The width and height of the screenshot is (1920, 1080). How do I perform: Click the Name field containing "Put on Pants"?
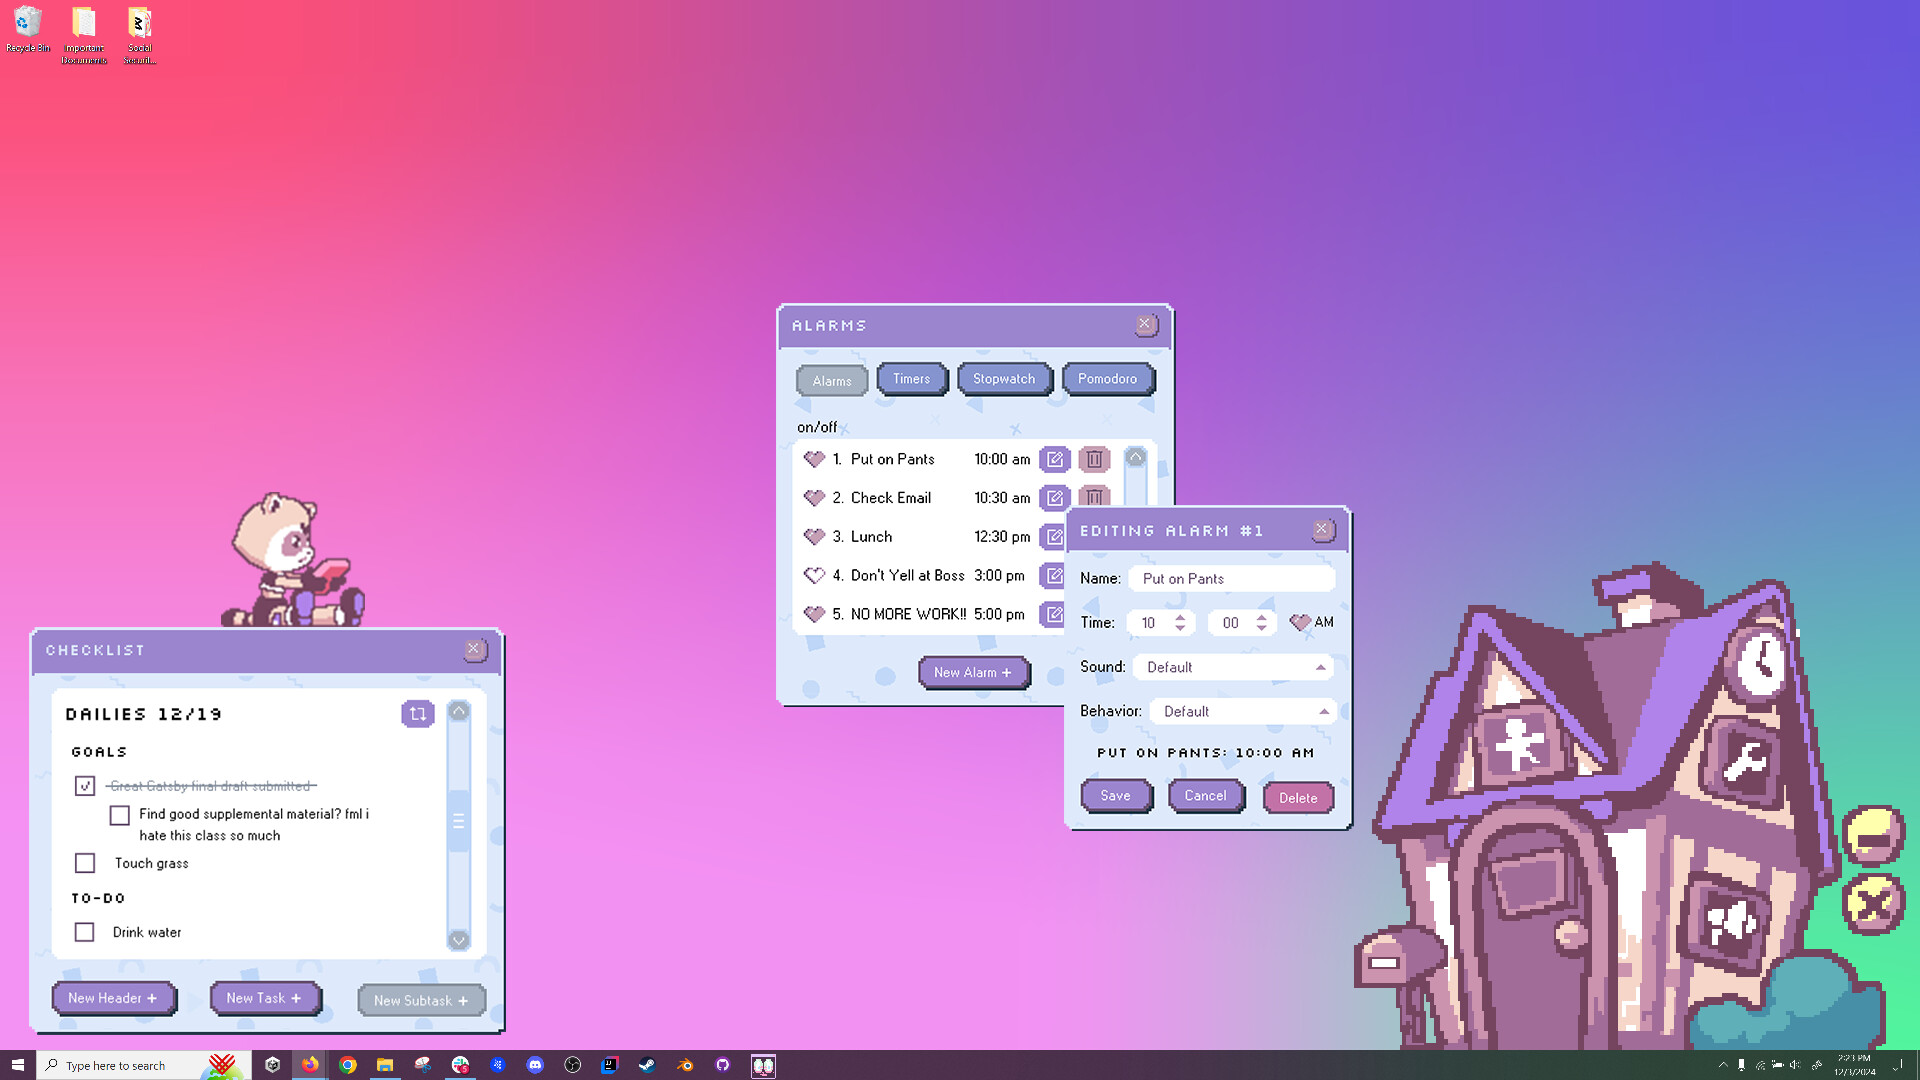(x=1231, y=578)
